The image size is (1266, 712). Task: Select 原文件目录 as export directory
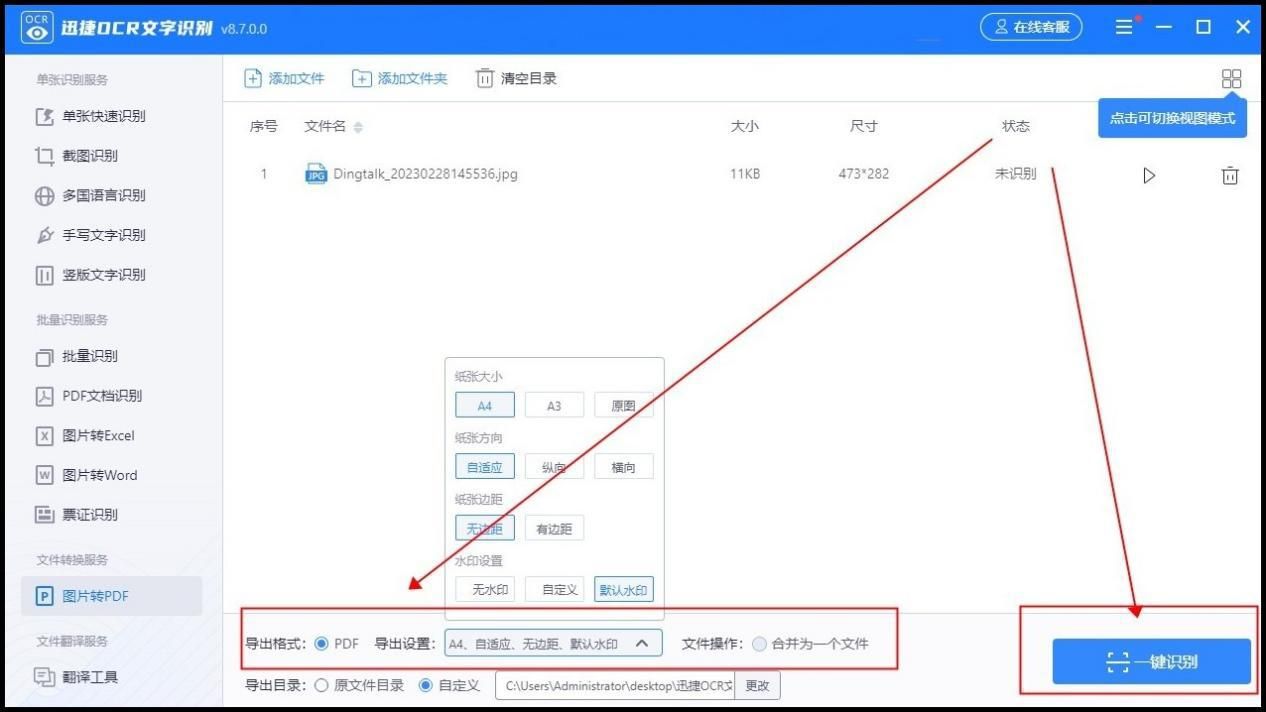pos(321,685)
